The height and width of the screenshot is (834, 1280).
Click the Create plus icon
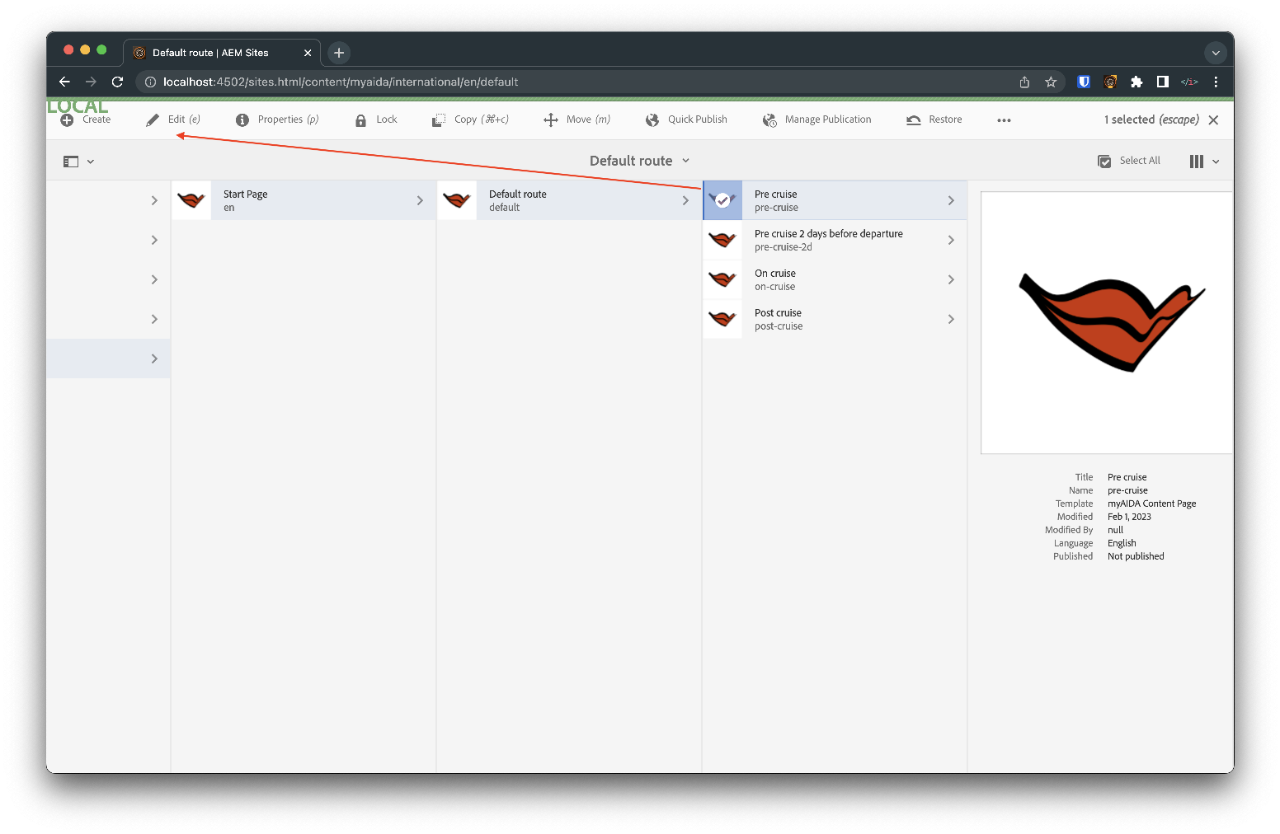pos(67,120)
